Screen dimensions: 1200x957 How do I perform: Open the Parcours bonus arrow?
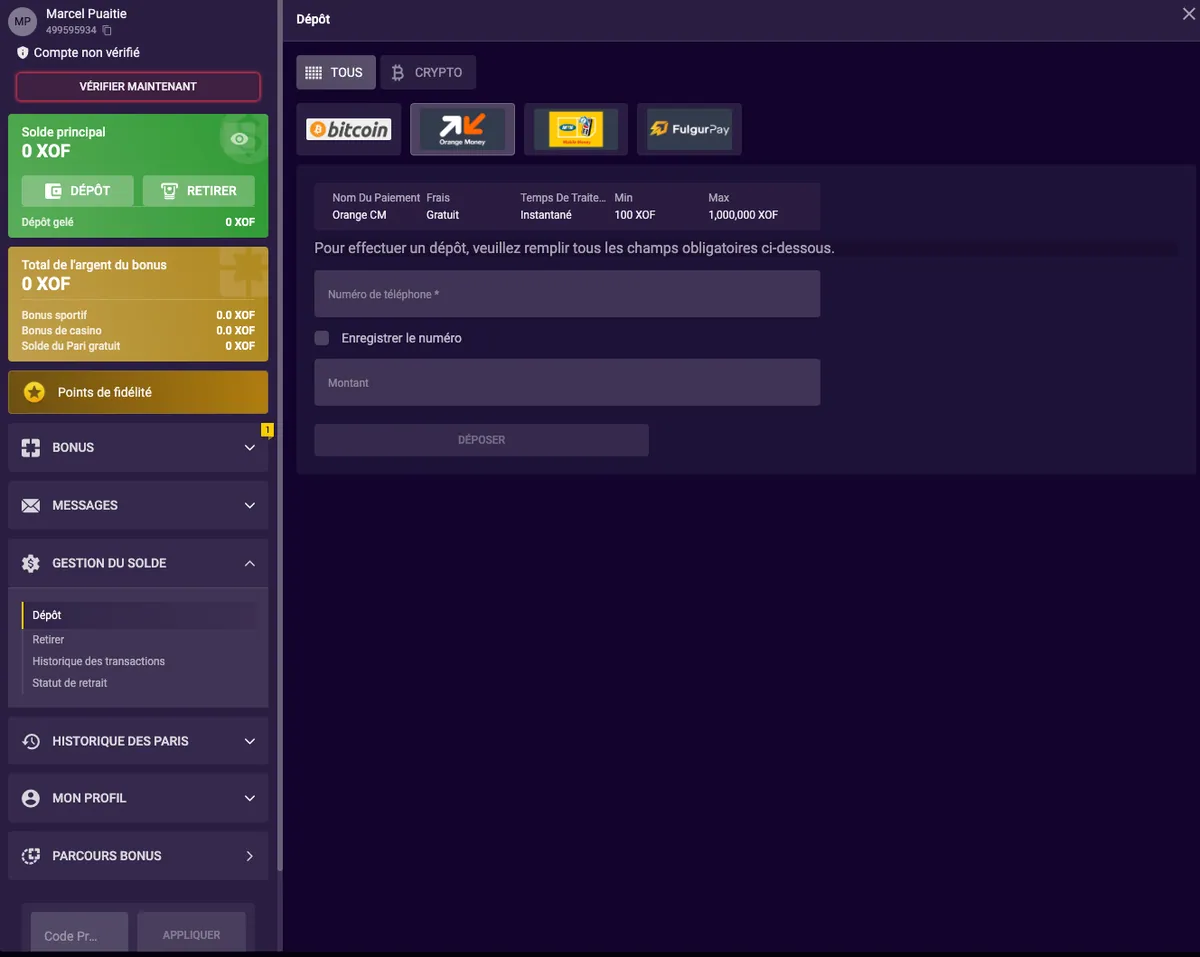250,856
